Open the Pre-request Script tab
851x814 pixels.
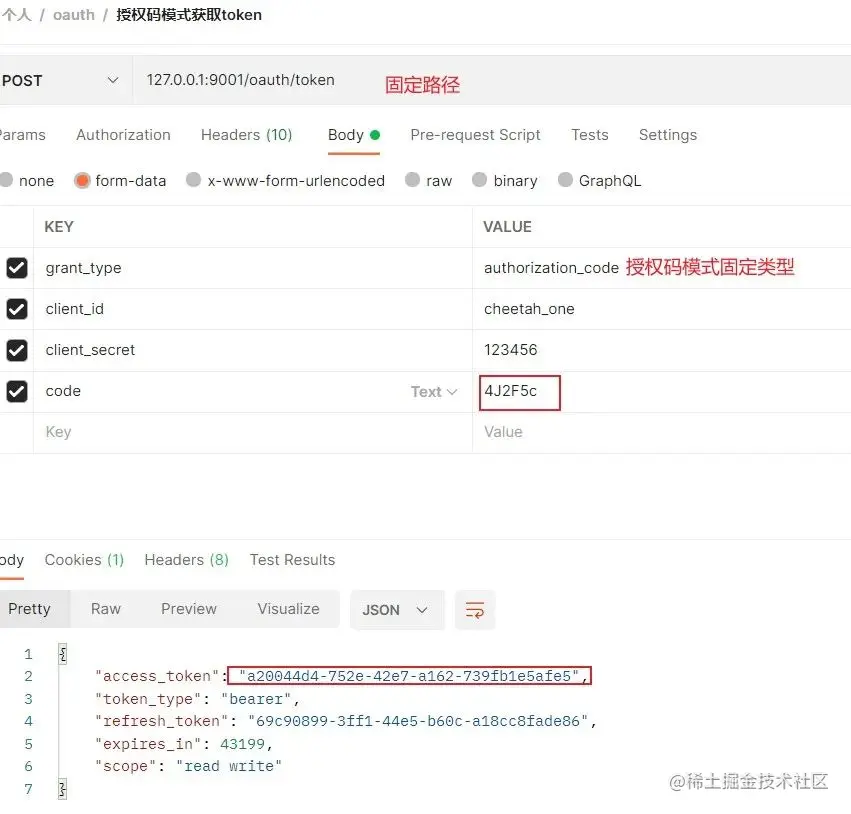click(475, 134)
